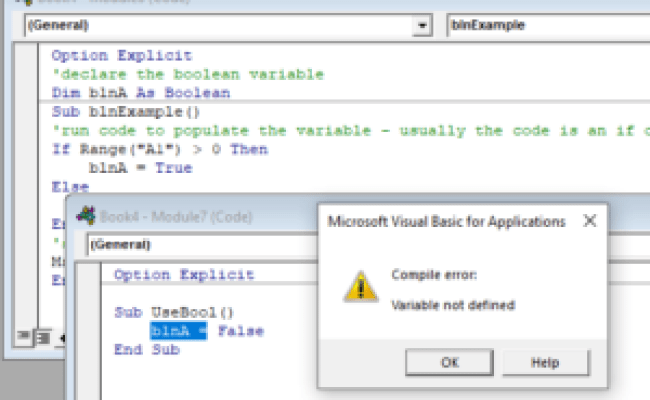Click the warning icon in the error dialog
Screen dimensions: 650x400
361,286
